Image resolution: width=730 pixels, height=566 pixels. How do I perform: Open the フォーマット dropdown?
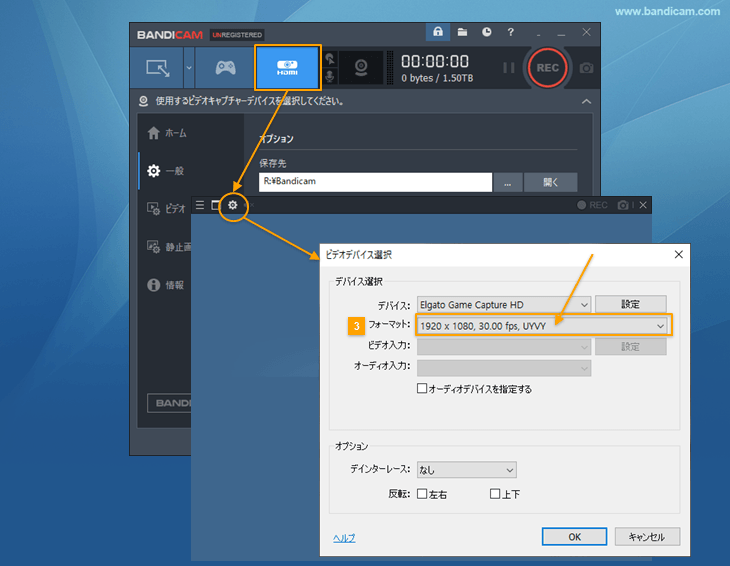pos(542,326)
